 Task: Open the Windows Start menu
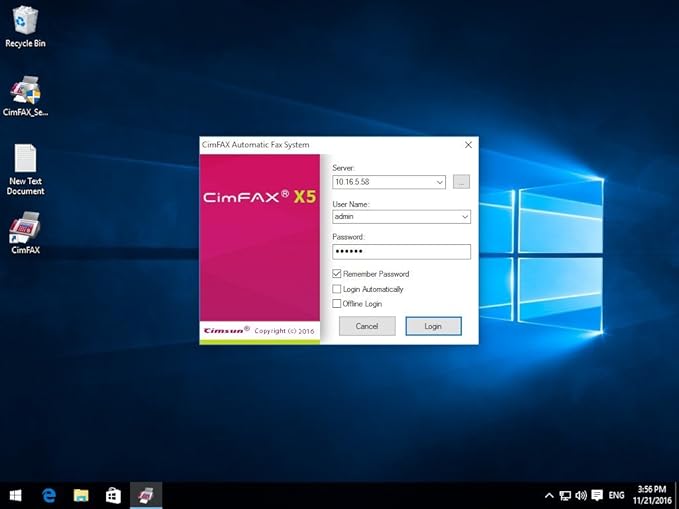click(x=16, y=495)
